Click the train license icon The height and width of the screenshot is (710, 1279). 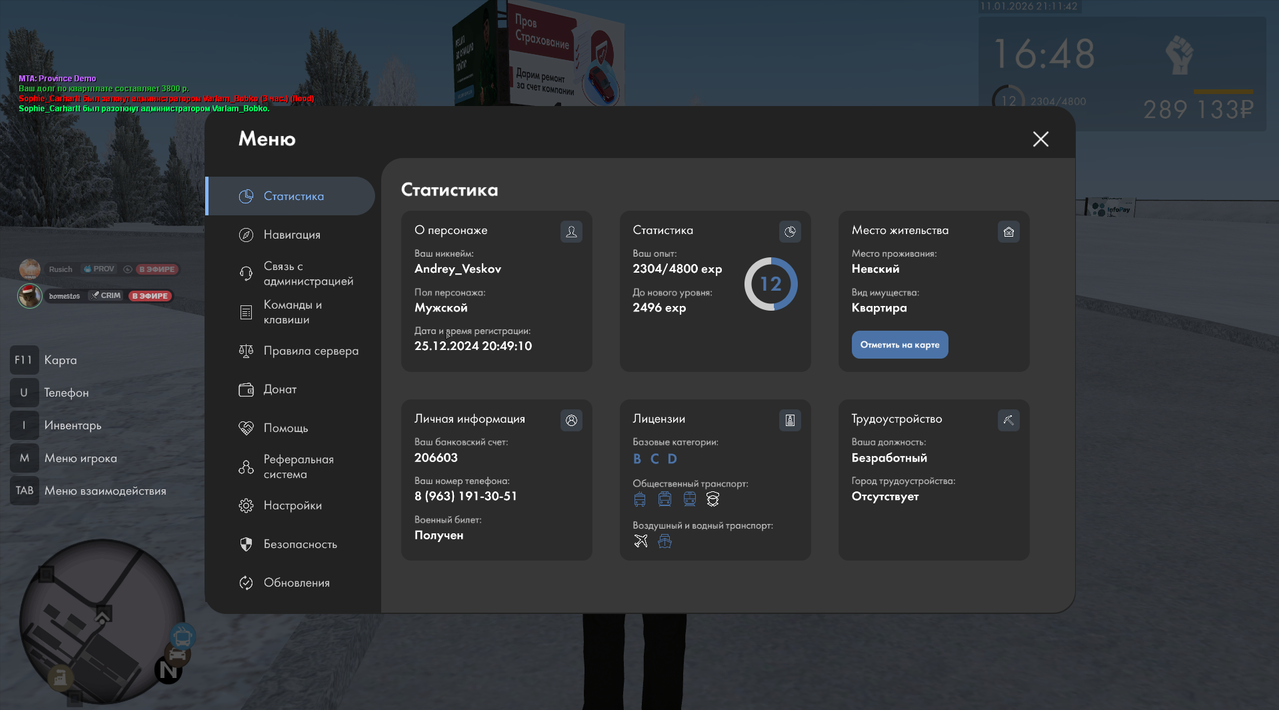(x=689, y=499)
